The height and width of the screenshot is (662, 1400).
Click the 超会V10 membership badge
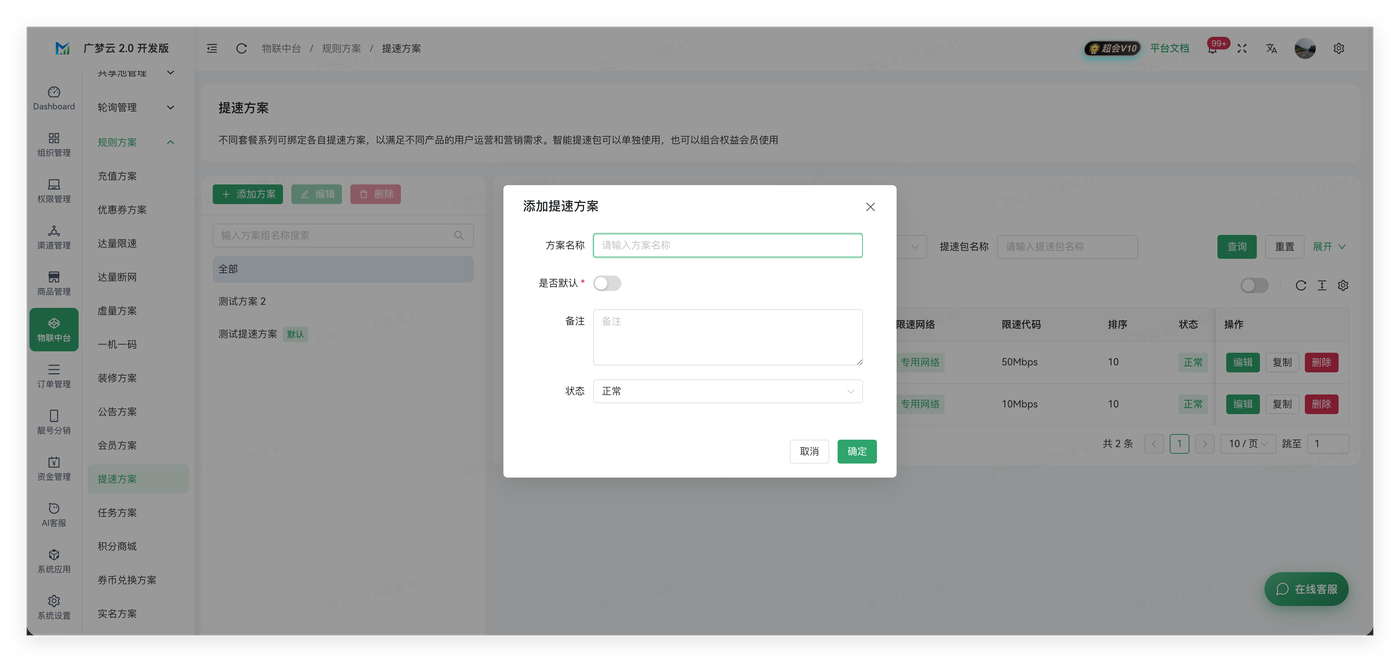(1112, 48)
